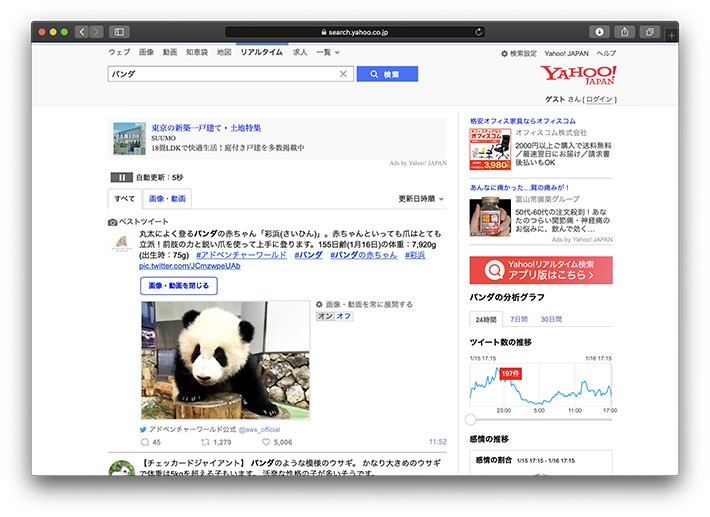Click the heart icon showing 5,006
This screenshot has width=710, height=517.
(266, 442)
